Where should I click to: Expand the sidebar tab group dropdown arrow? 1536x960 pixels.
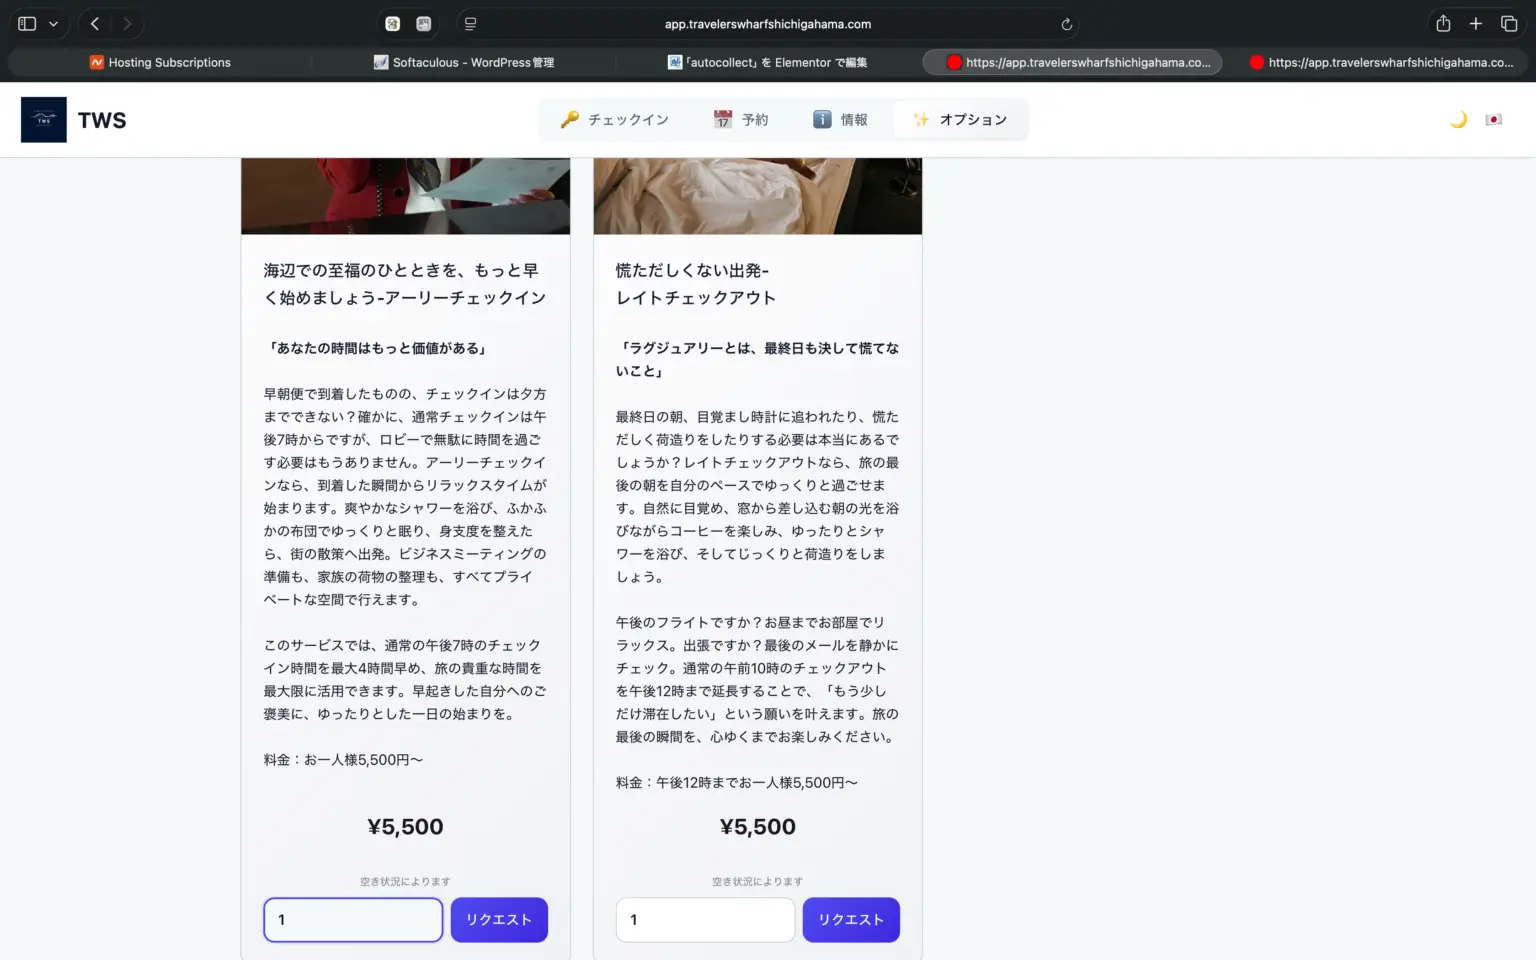pos(54,24)
